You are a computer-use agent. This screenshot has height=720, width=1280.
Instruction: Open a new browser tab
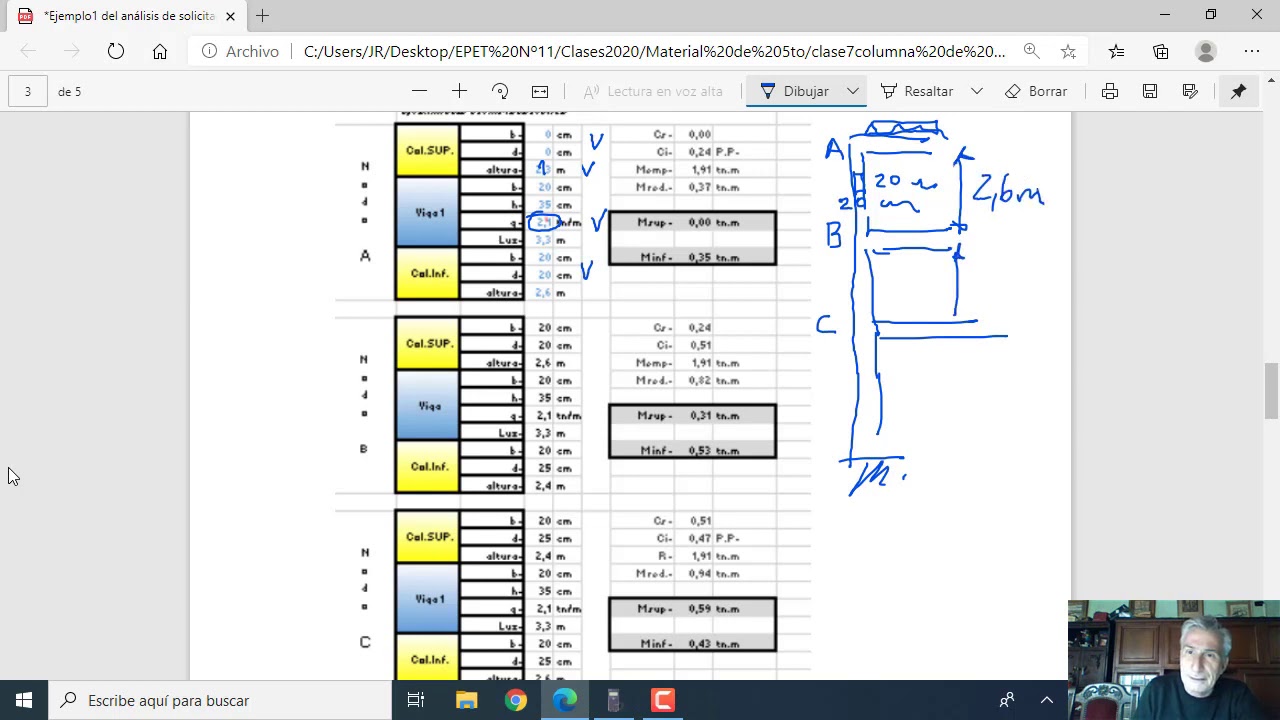262,16
